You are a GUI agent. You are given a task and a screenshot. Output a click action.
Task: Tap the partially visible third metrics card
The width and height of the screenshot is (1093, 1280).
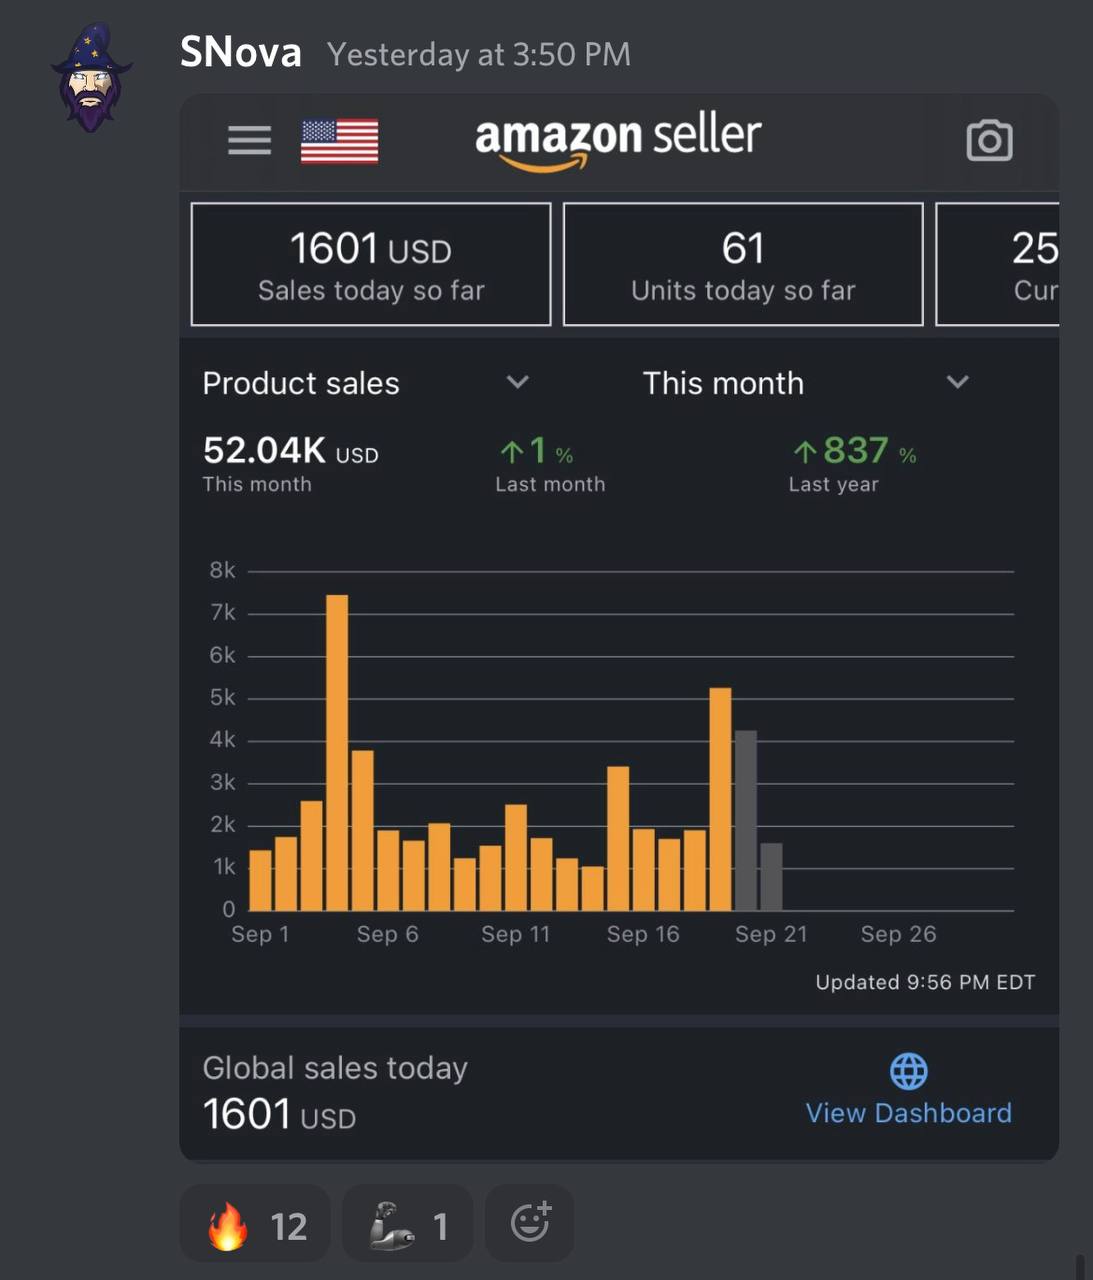(997, 264)
